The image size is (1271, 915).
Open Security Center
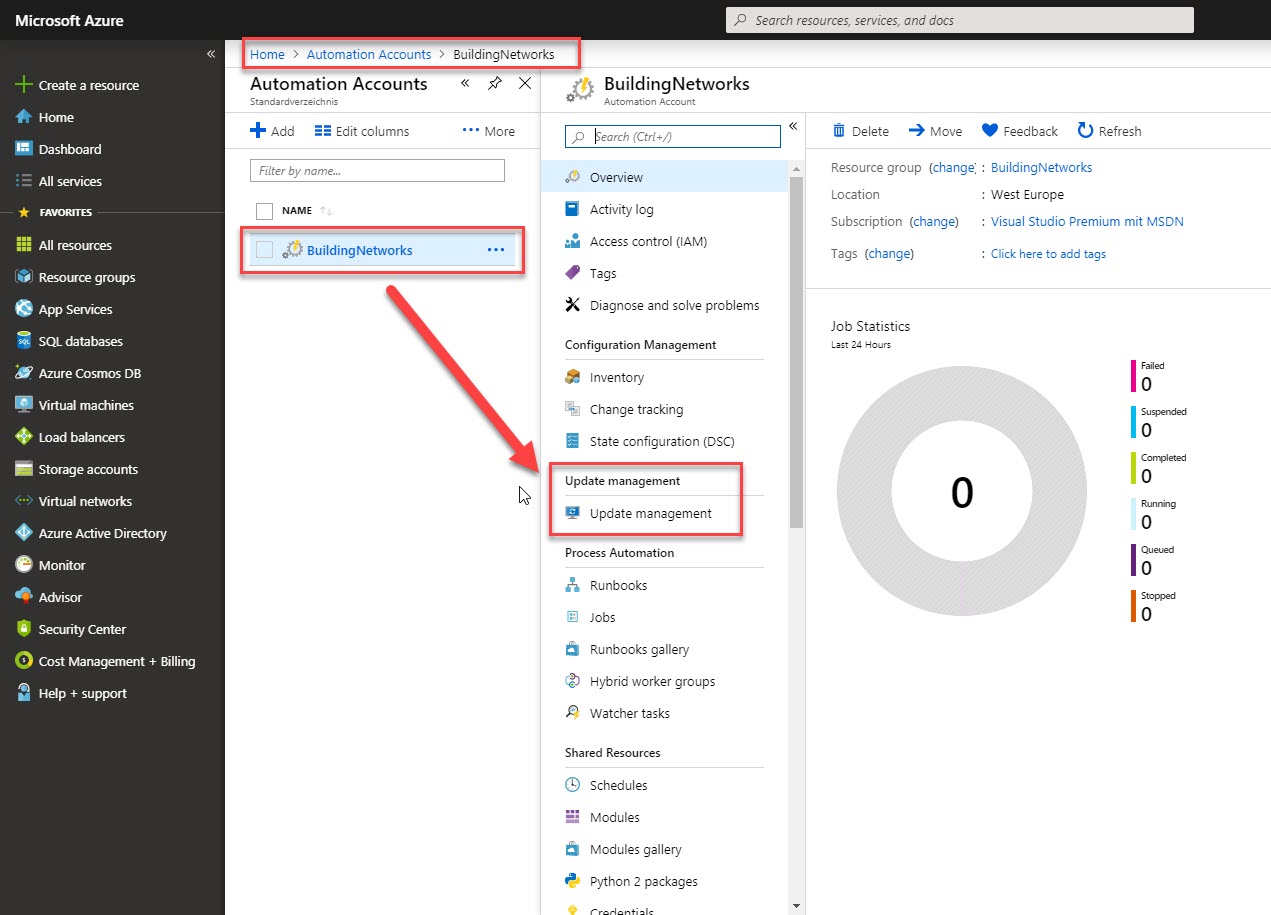[x=82, y=629]
